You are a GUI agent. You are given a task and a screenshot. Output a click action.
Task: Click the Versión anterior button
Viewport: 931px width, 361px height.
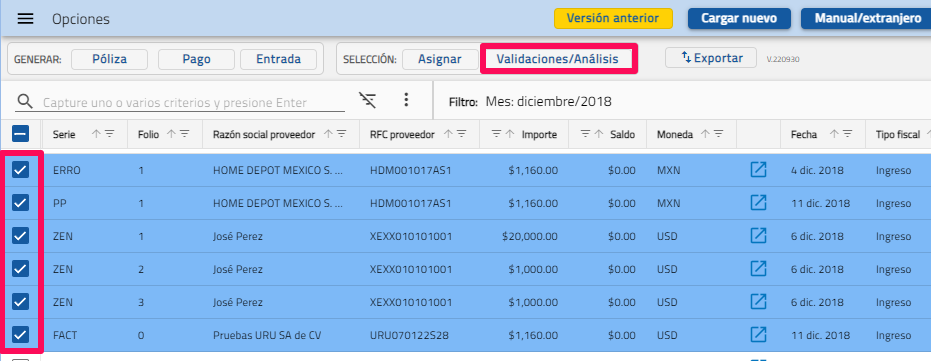[x=613, y=18]
